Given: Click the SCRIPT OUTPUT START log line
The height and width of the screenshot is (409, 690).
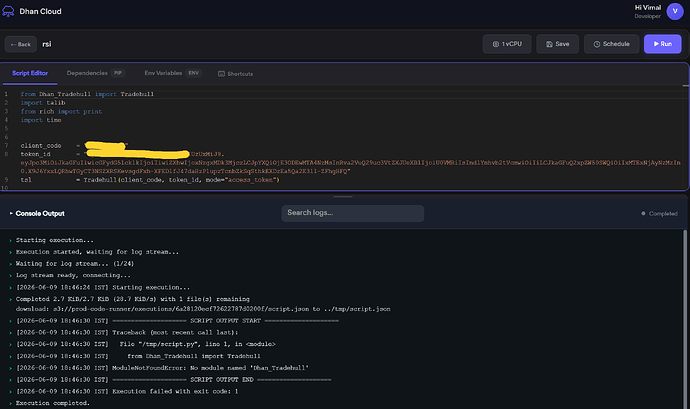Looking at the screenshot, I should (x=177, y=321).
